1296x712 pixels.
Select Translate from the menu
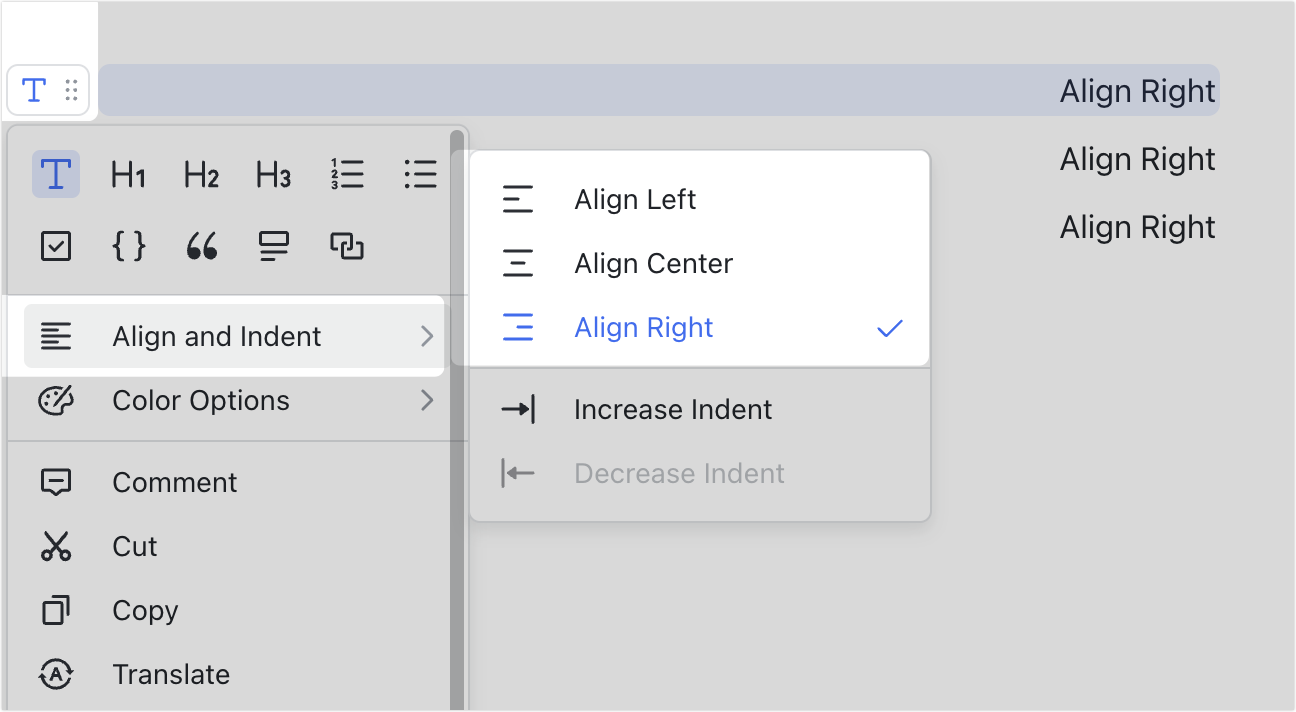coord(171,674)
